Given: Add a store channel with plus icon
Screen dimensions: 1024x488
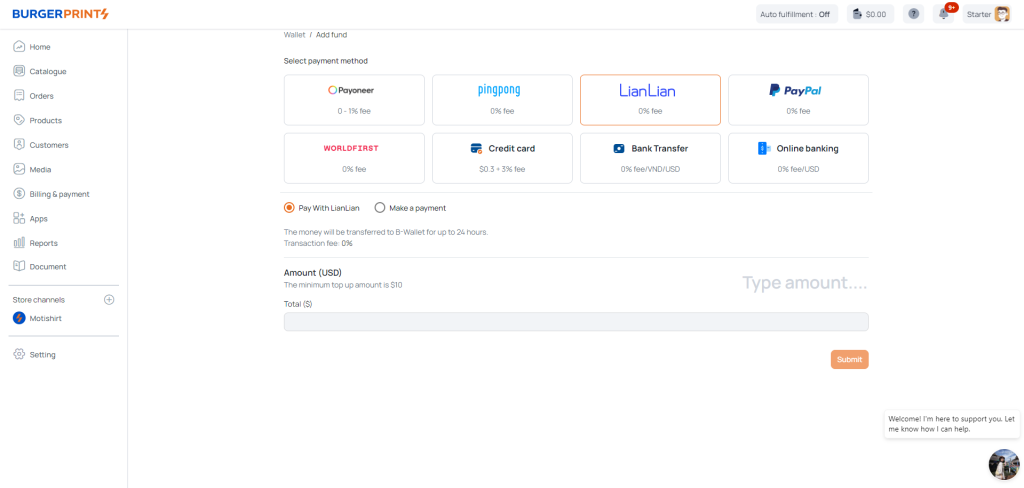Looking at the screenshot, I should coord(109,300).
